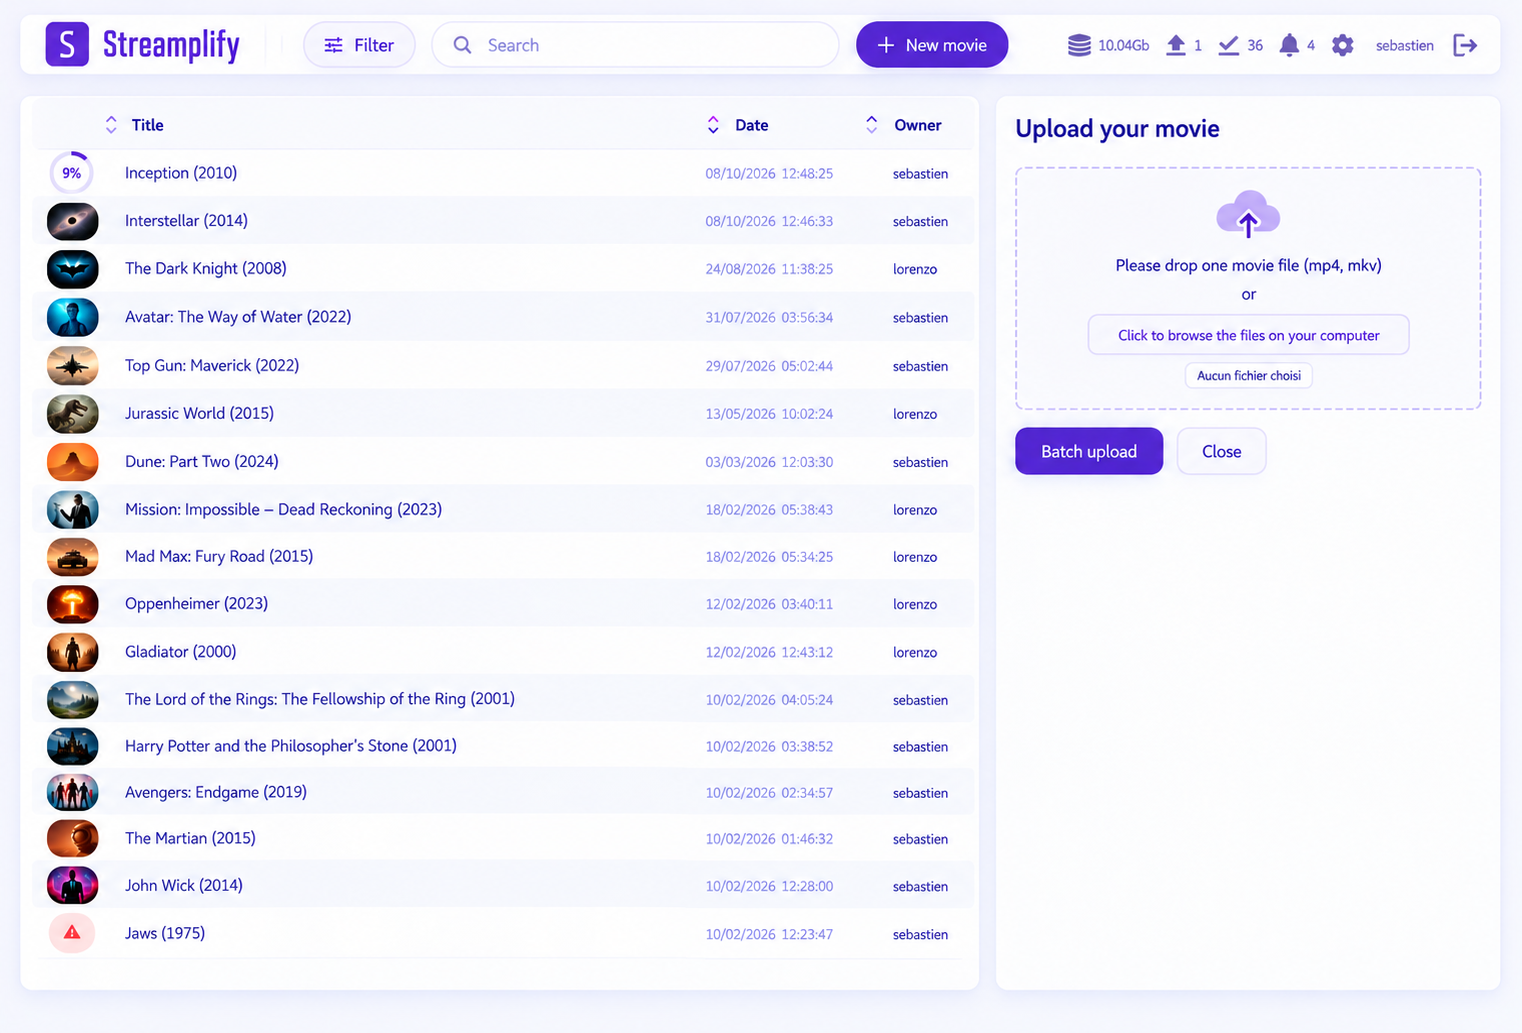1522x1033 pixels.
Task: Show current uploads via the upload arrow icon
Action: click(x=1176, y=45)
